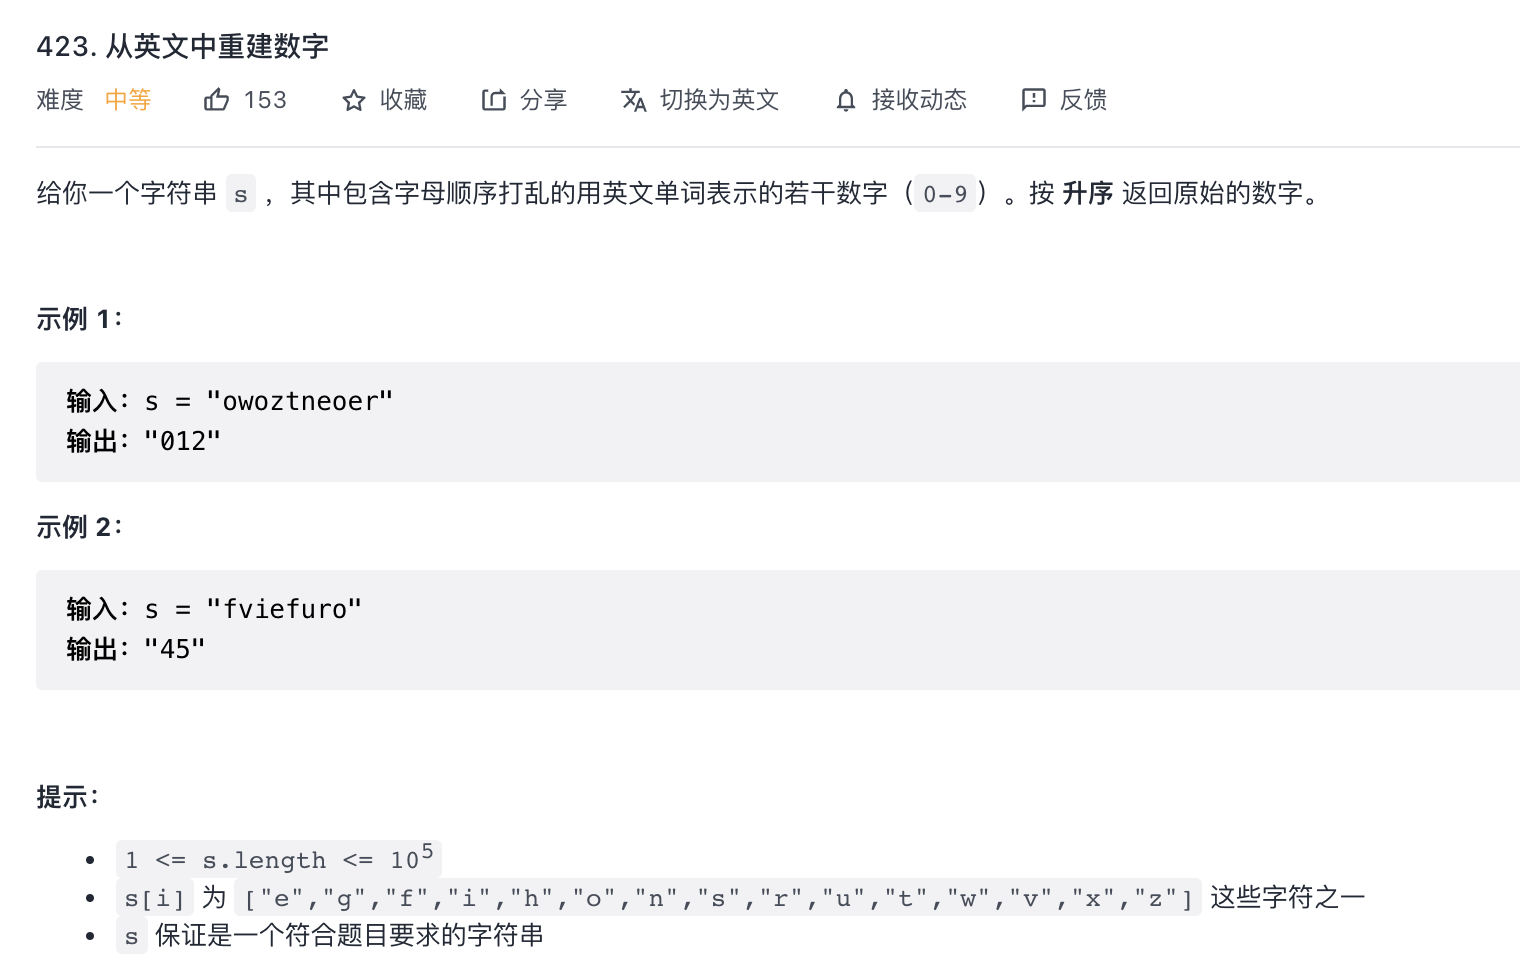This screenshot has height=976, width=1520.
Task: Click the allowed characters array code
Action: [717, 898]
